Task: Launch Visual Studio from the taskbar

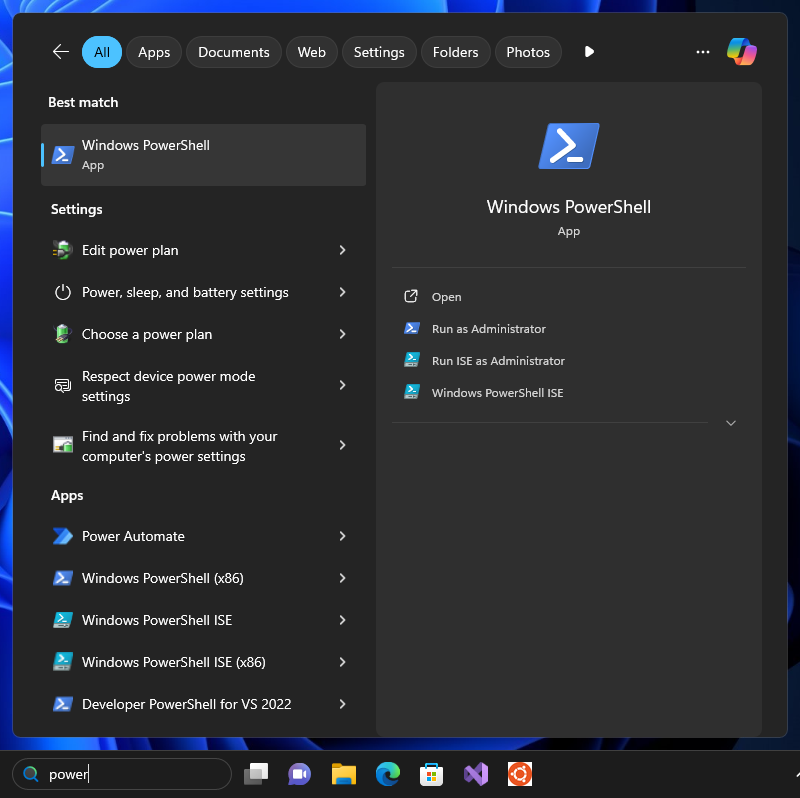Action: pos(475,773)
